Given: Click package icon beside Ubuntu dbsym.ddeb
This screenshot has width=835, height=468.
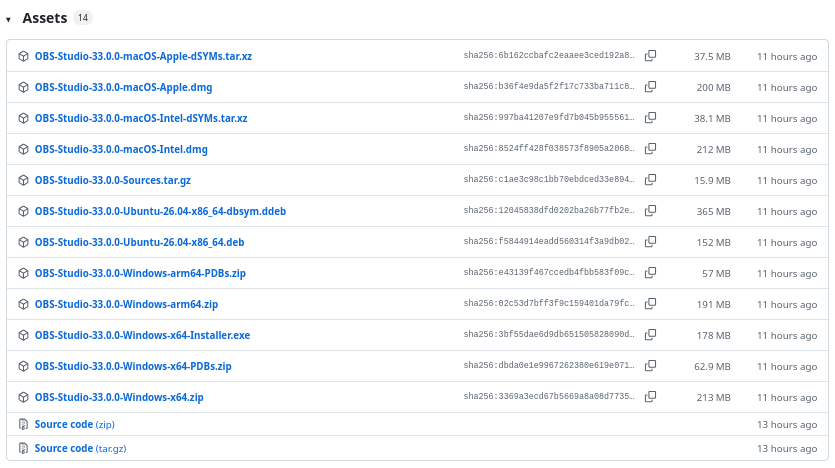Looking at the screenshot, I should click(x=23, y=211).
